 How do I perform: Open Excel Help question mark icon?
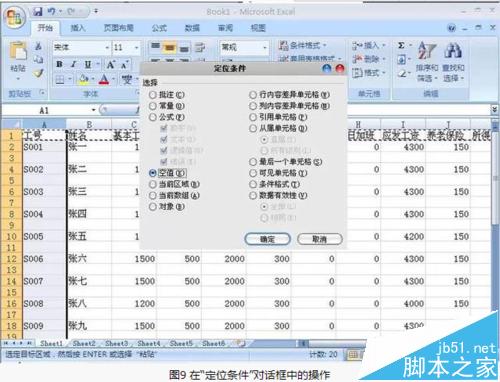(452, 28)
